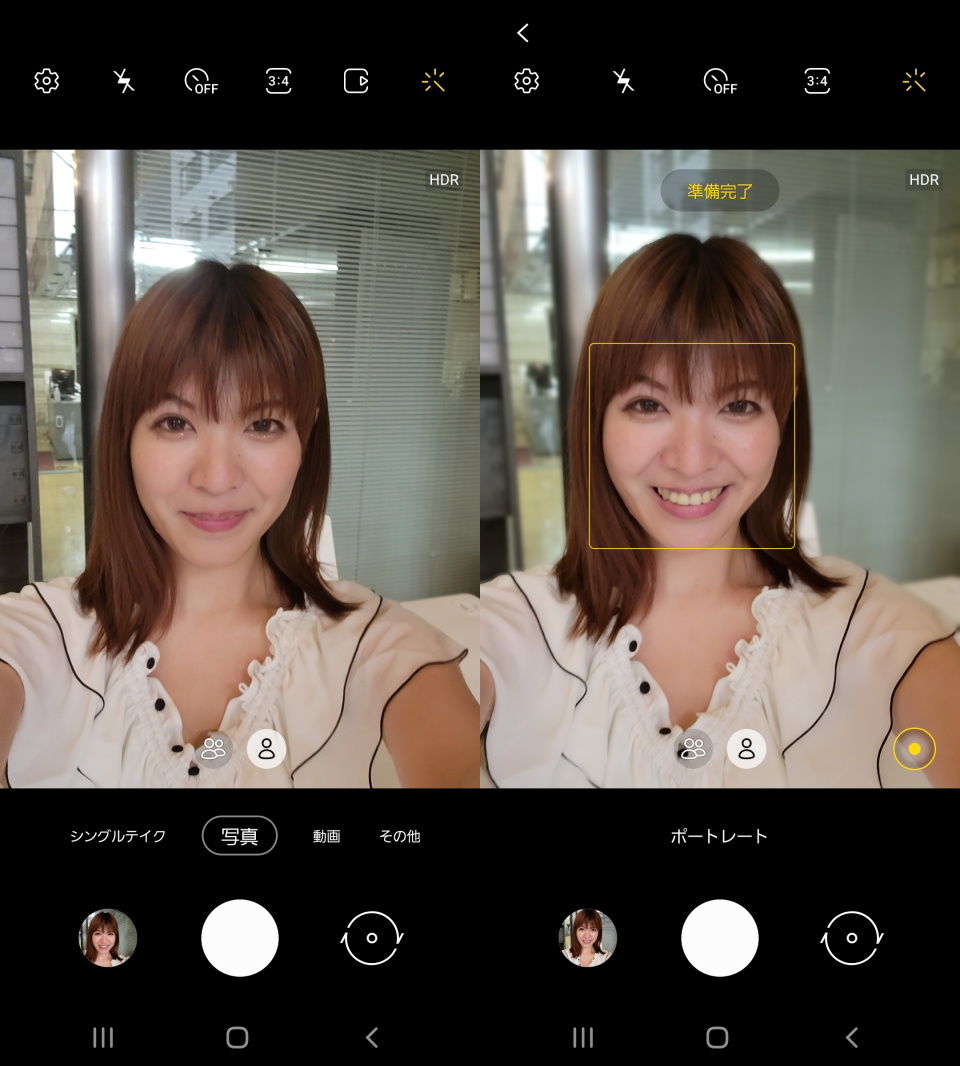The width and height of the screenshot is (960, 1066).
Task: Tap shutter button in portrait screen
Action: (719, 938)
